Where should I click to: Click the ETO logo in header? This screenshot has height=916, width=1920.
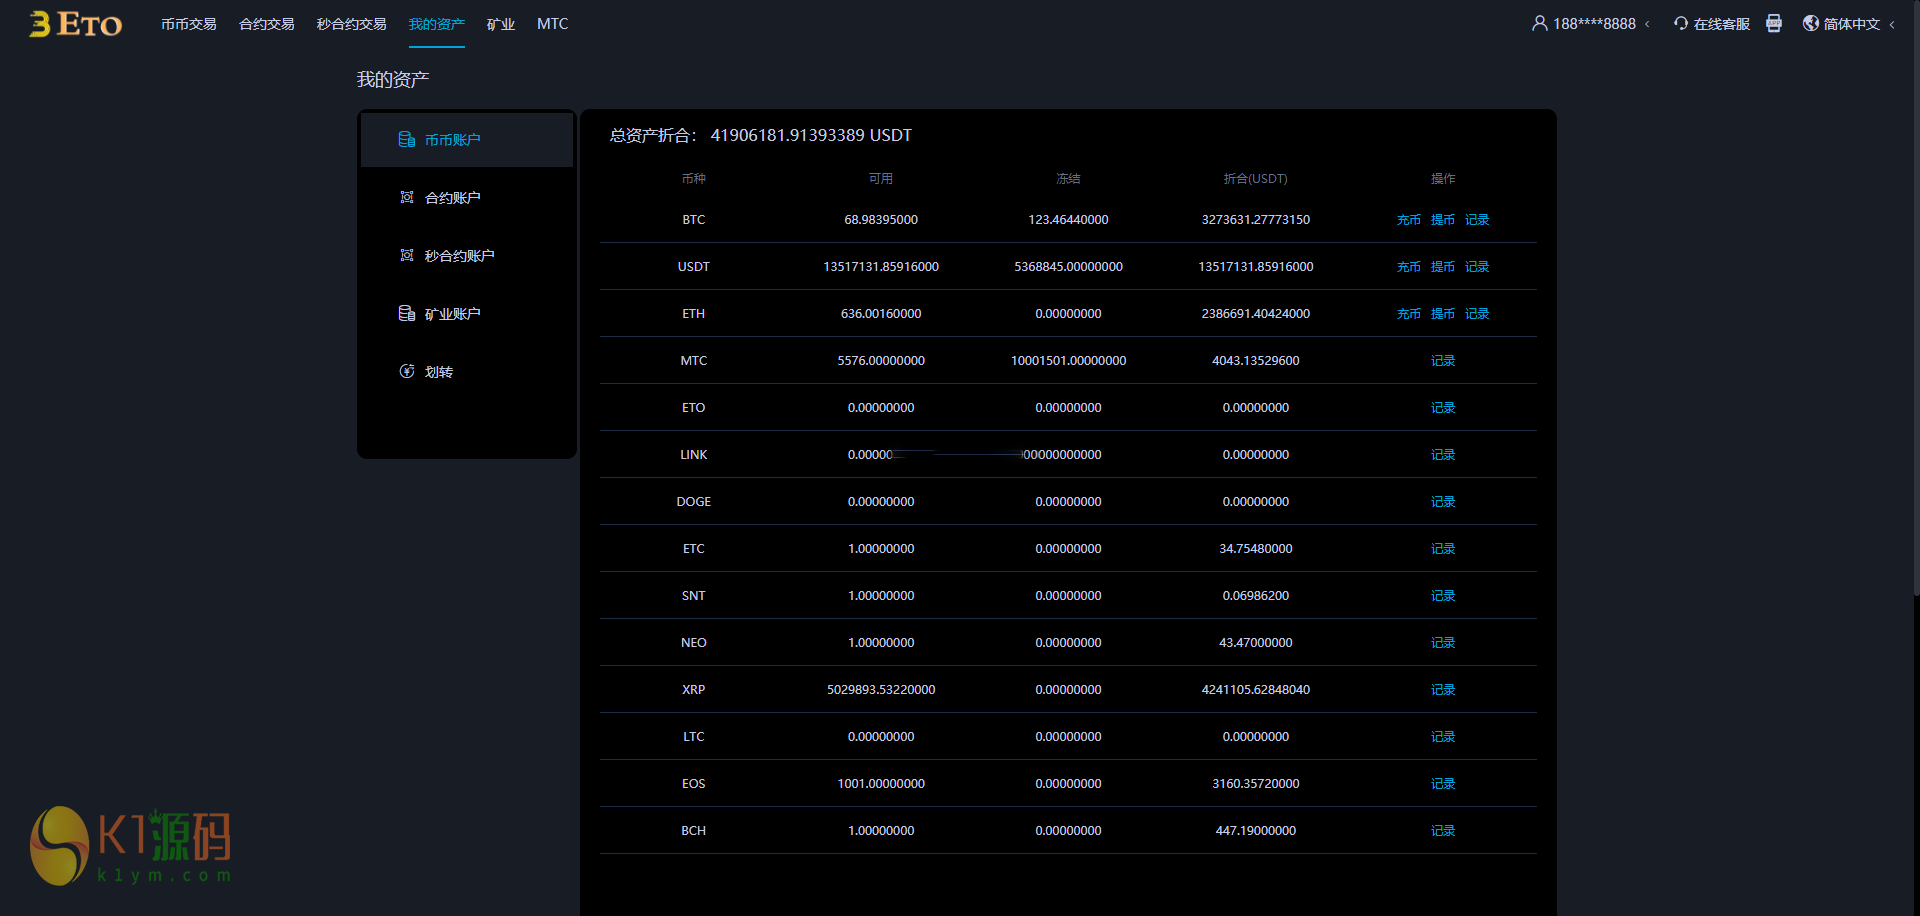tap(76, 24)
